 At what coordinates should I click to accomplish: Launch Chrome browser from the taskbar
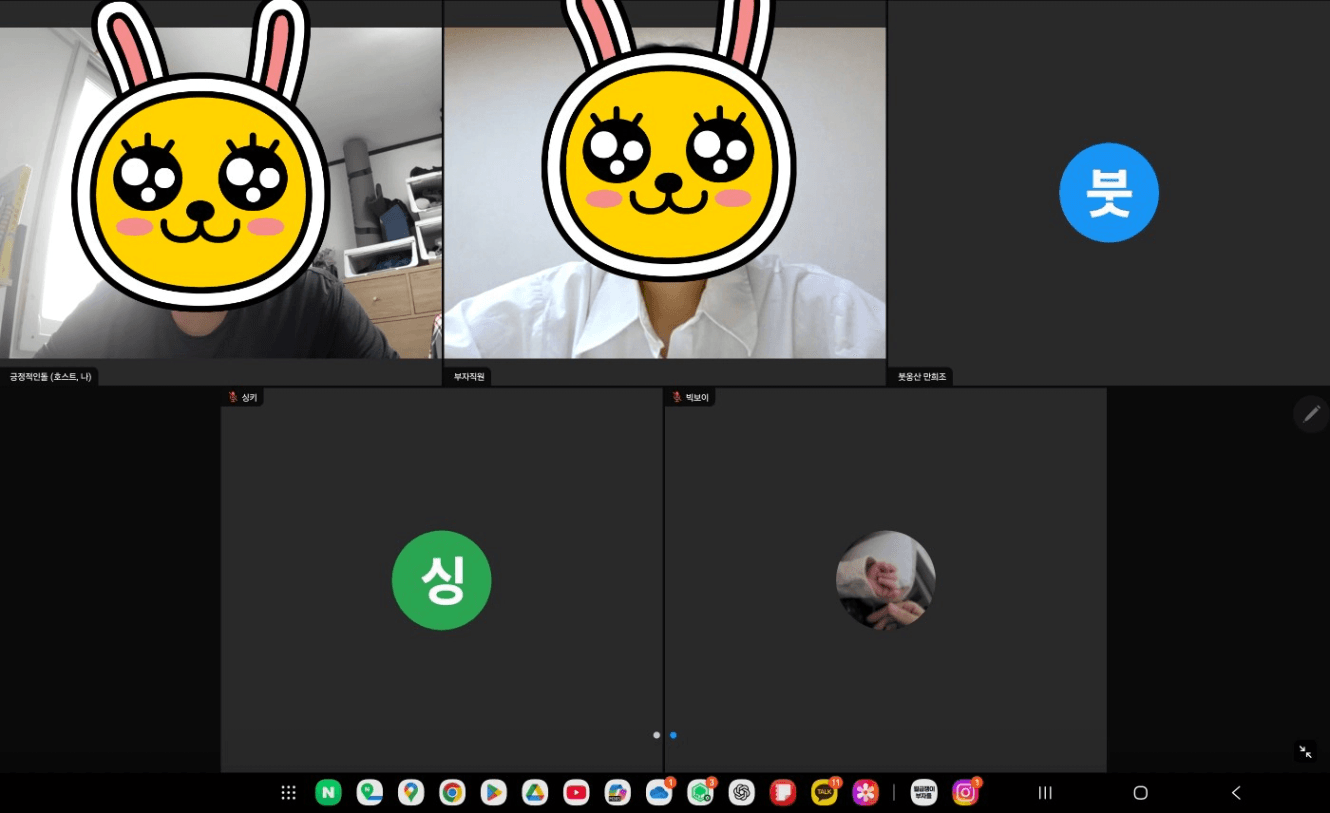[x=452, y=793]
